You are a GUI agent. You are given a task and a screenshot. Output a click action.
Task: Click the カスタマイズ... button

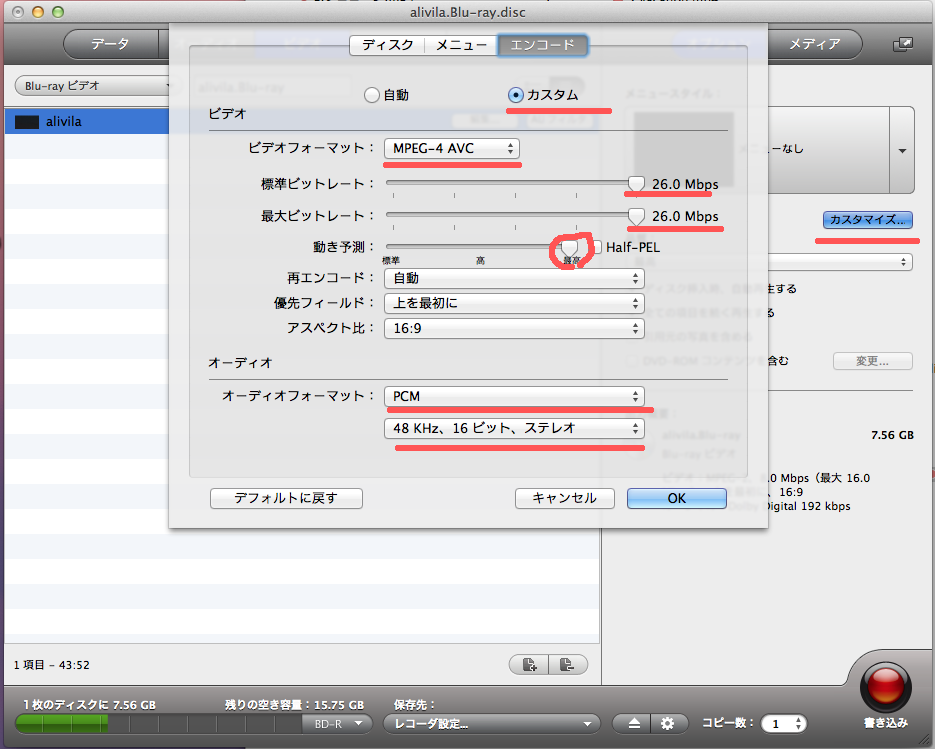[x=868, y=219]
